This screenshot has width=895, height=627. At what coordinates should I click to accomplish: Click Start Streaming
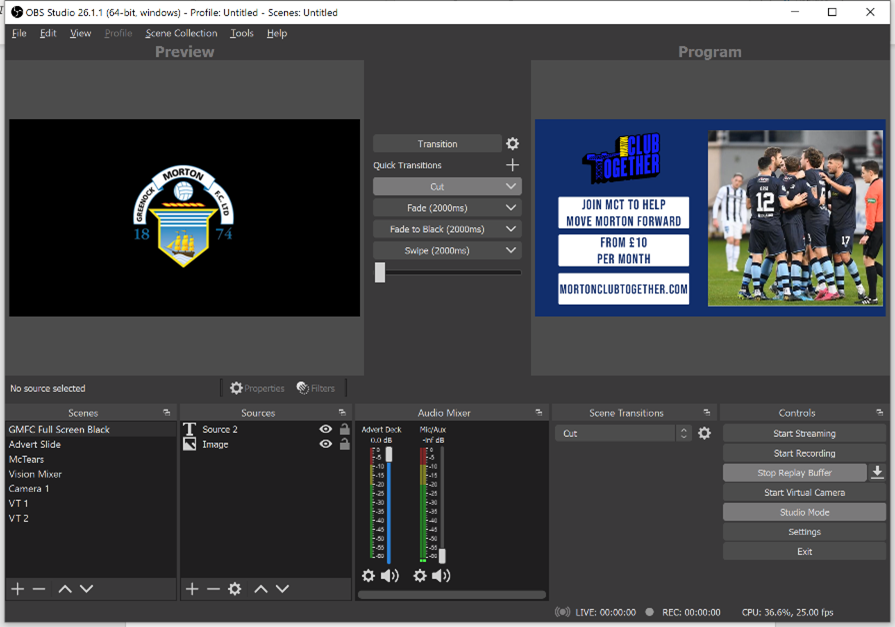pyautogui.click(x=804, y=433)
